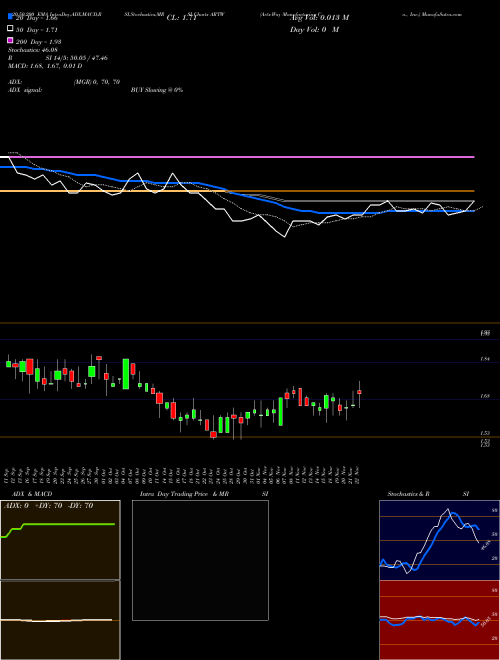Click the white 50 Day legend swatch
The height and width of the screenshot is (660, 500).
click(10, 29)
